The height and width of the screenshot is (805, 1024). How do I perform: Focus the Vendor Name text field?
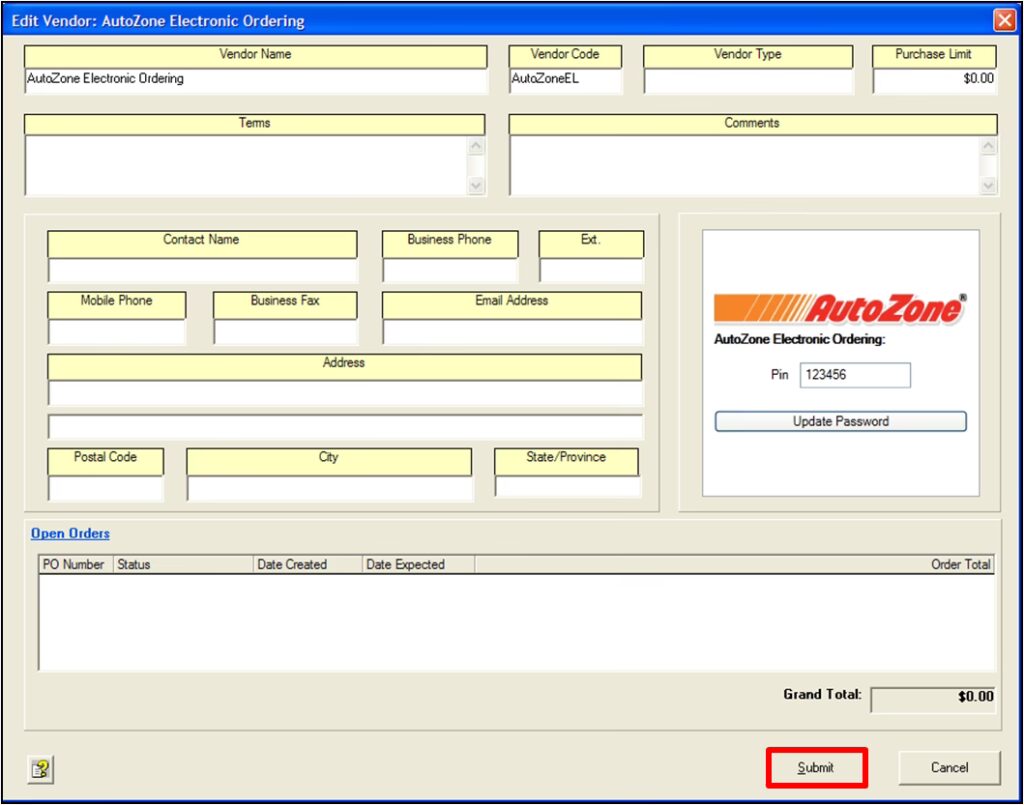pyautogui.click(x=255, y=81)
